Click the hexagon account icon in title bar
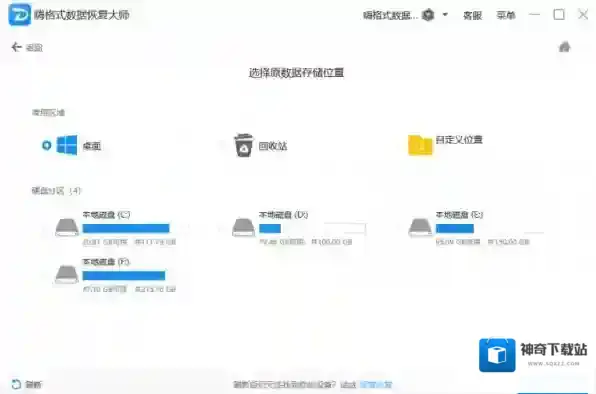 pos(428,15)
